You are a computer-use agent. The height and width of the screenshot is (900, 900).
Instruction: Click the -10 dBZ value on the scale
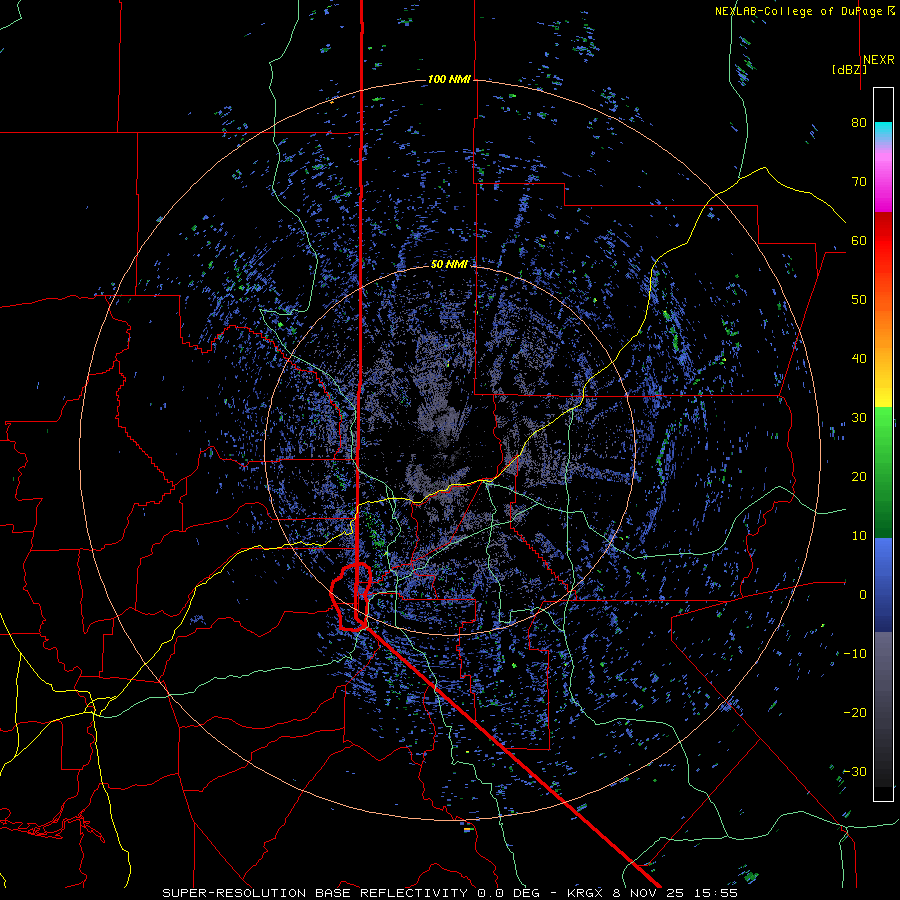click(855, 653)
